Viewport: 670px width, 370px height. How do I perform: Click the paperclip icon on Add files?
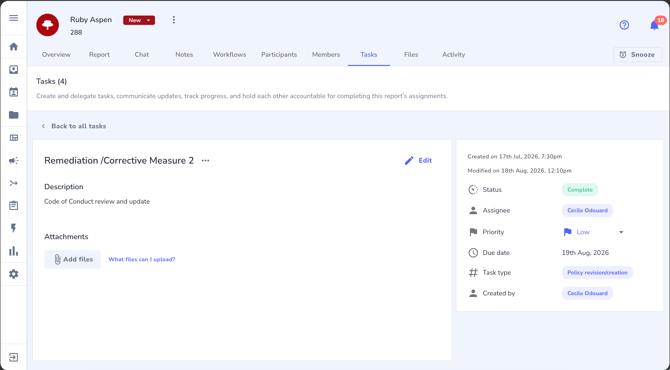(x=57, y=259)
